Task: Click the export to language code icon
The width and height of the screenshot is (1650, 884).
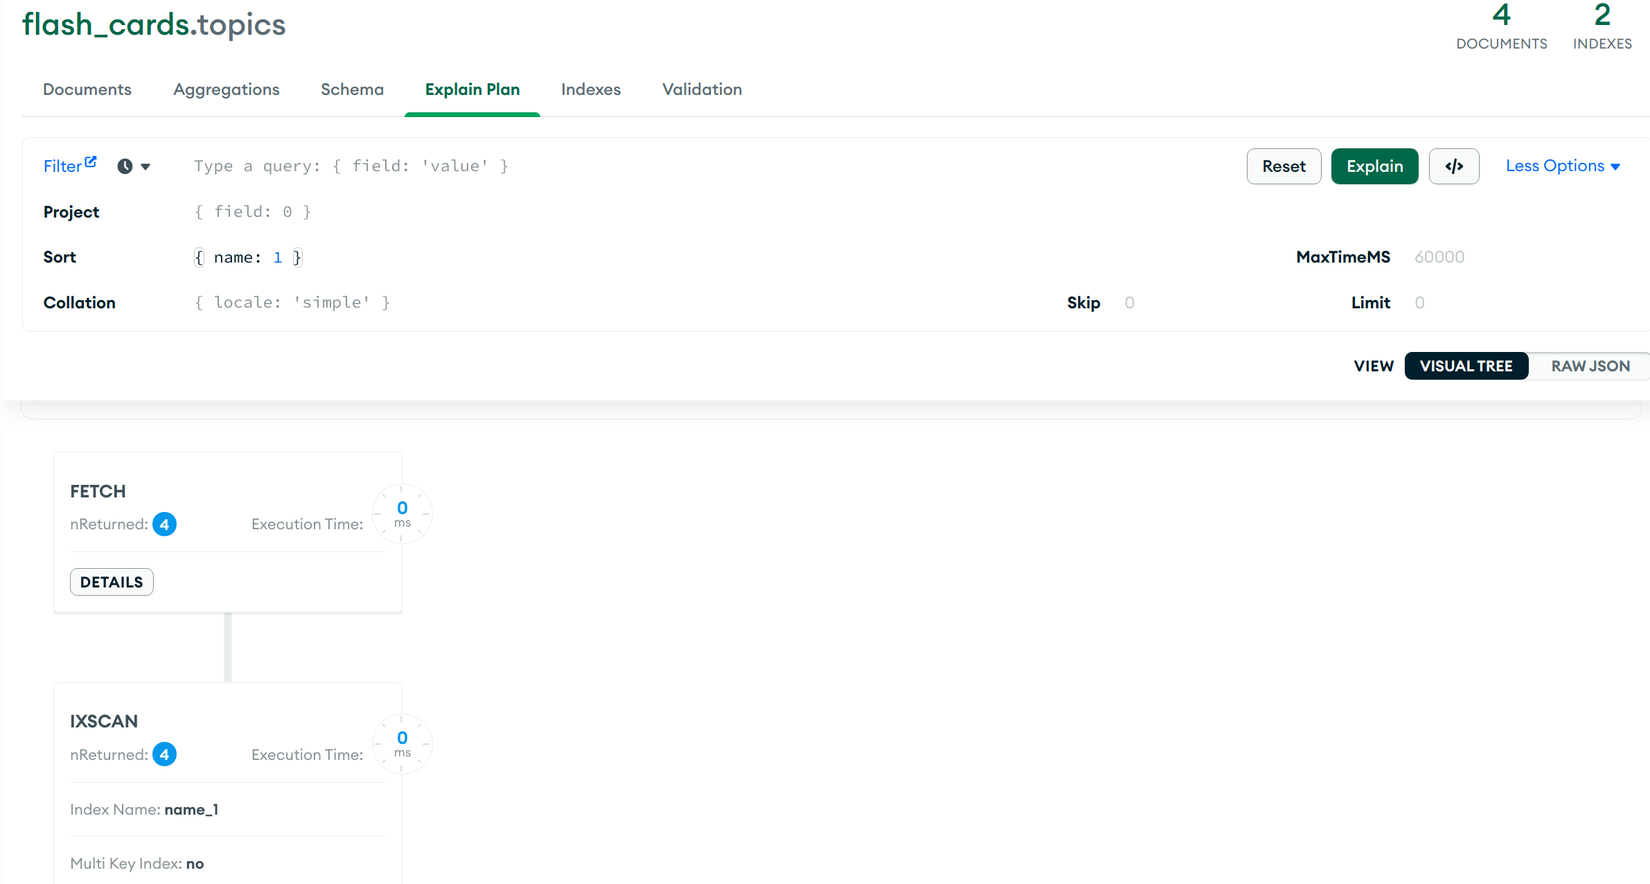Action: click(1454, 166)
